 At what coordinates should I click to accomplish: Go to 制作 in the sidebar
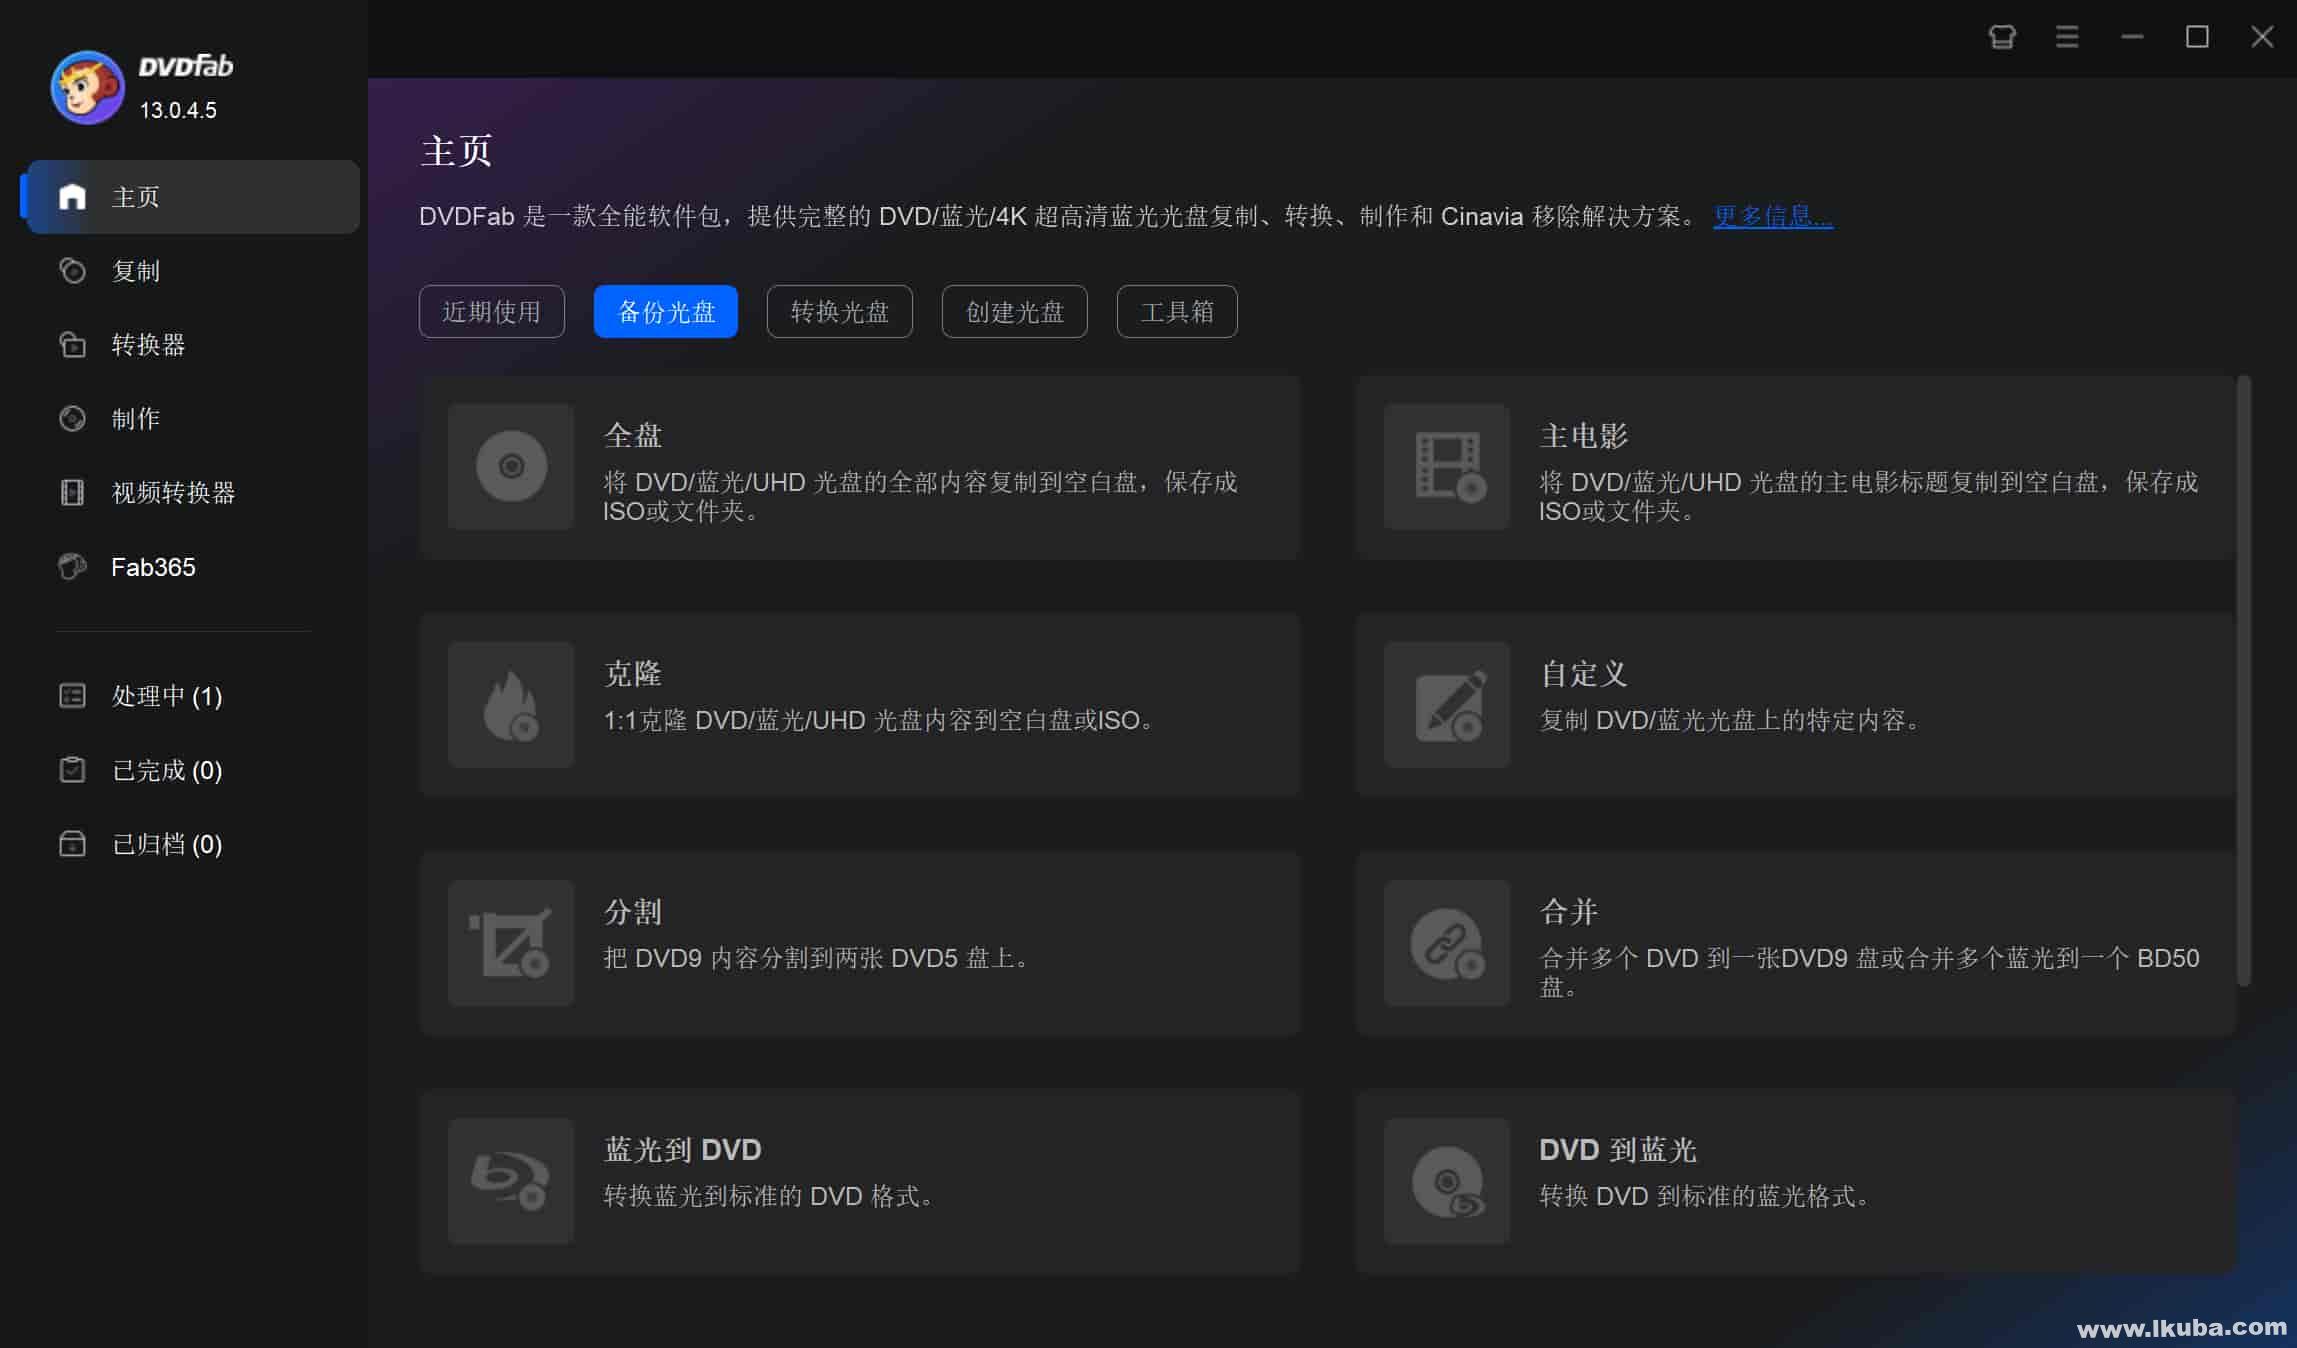136,418
